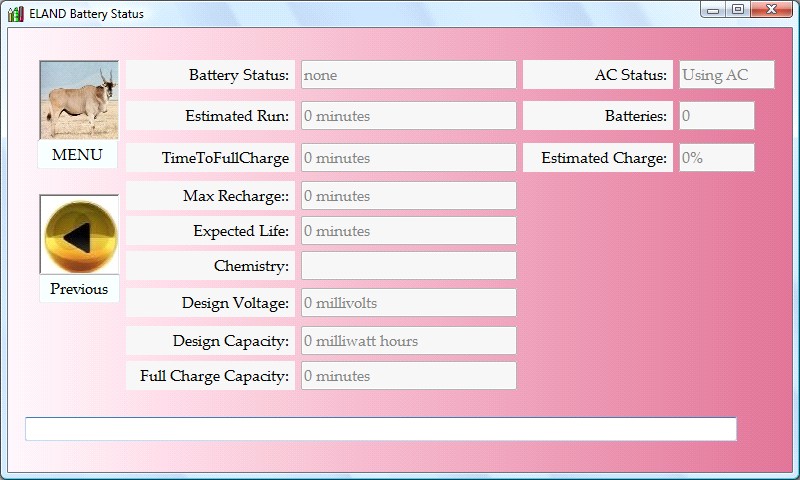The image size is (800, 480).
Task: Click the Estimated Charge percentage field
Action: coord(716,158)
